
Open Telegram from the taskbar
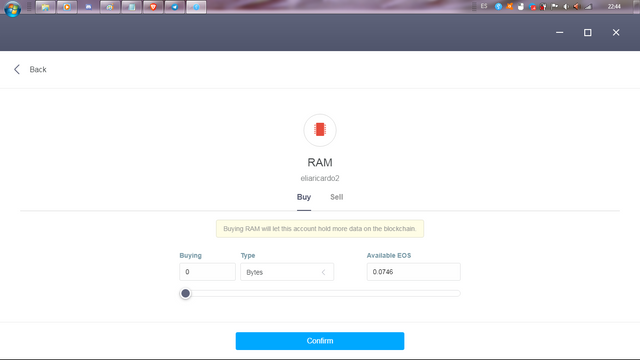(175, 7)
